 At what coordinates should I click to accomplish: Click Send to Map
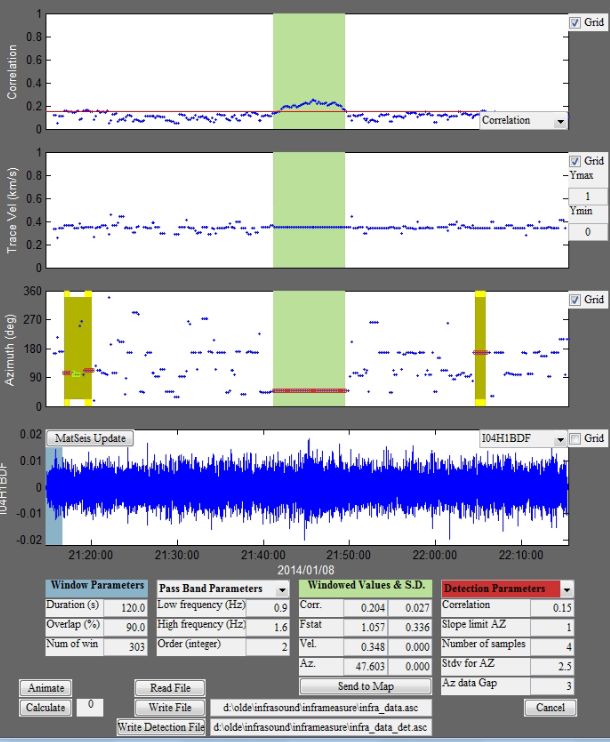[364, 687]
